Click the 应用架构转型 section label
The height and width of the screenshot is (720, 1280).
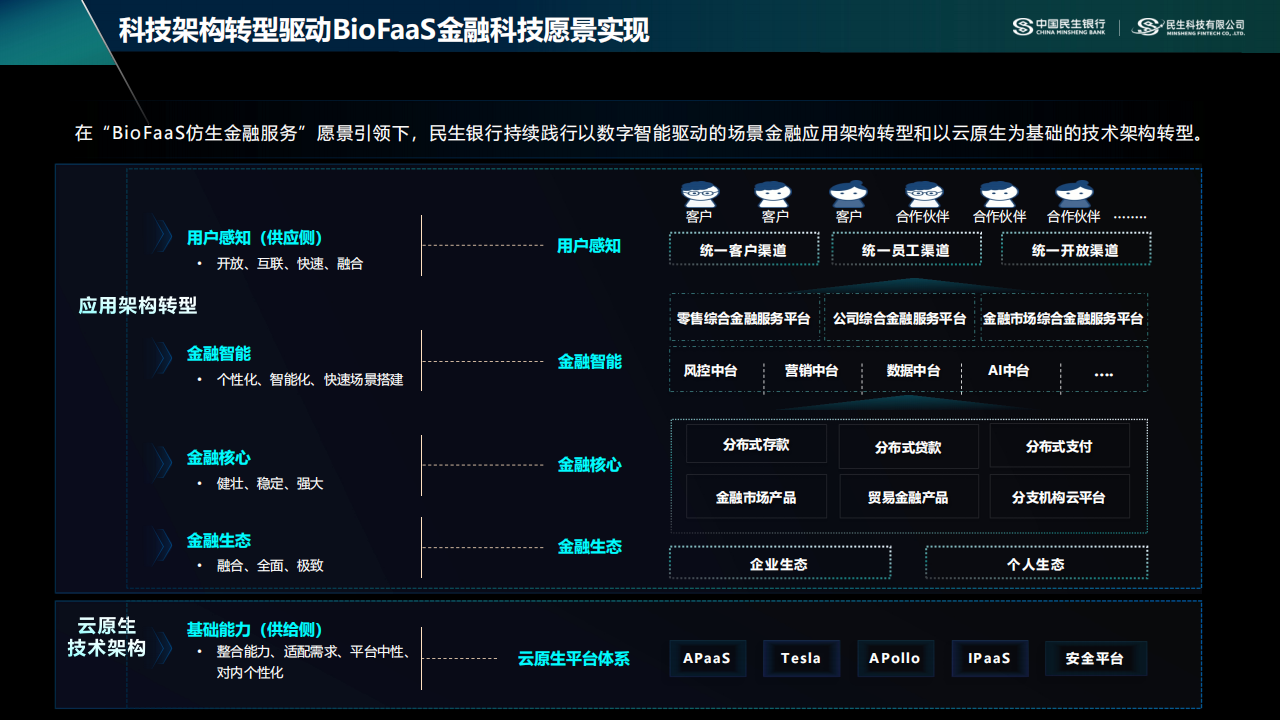pos(138,305)
